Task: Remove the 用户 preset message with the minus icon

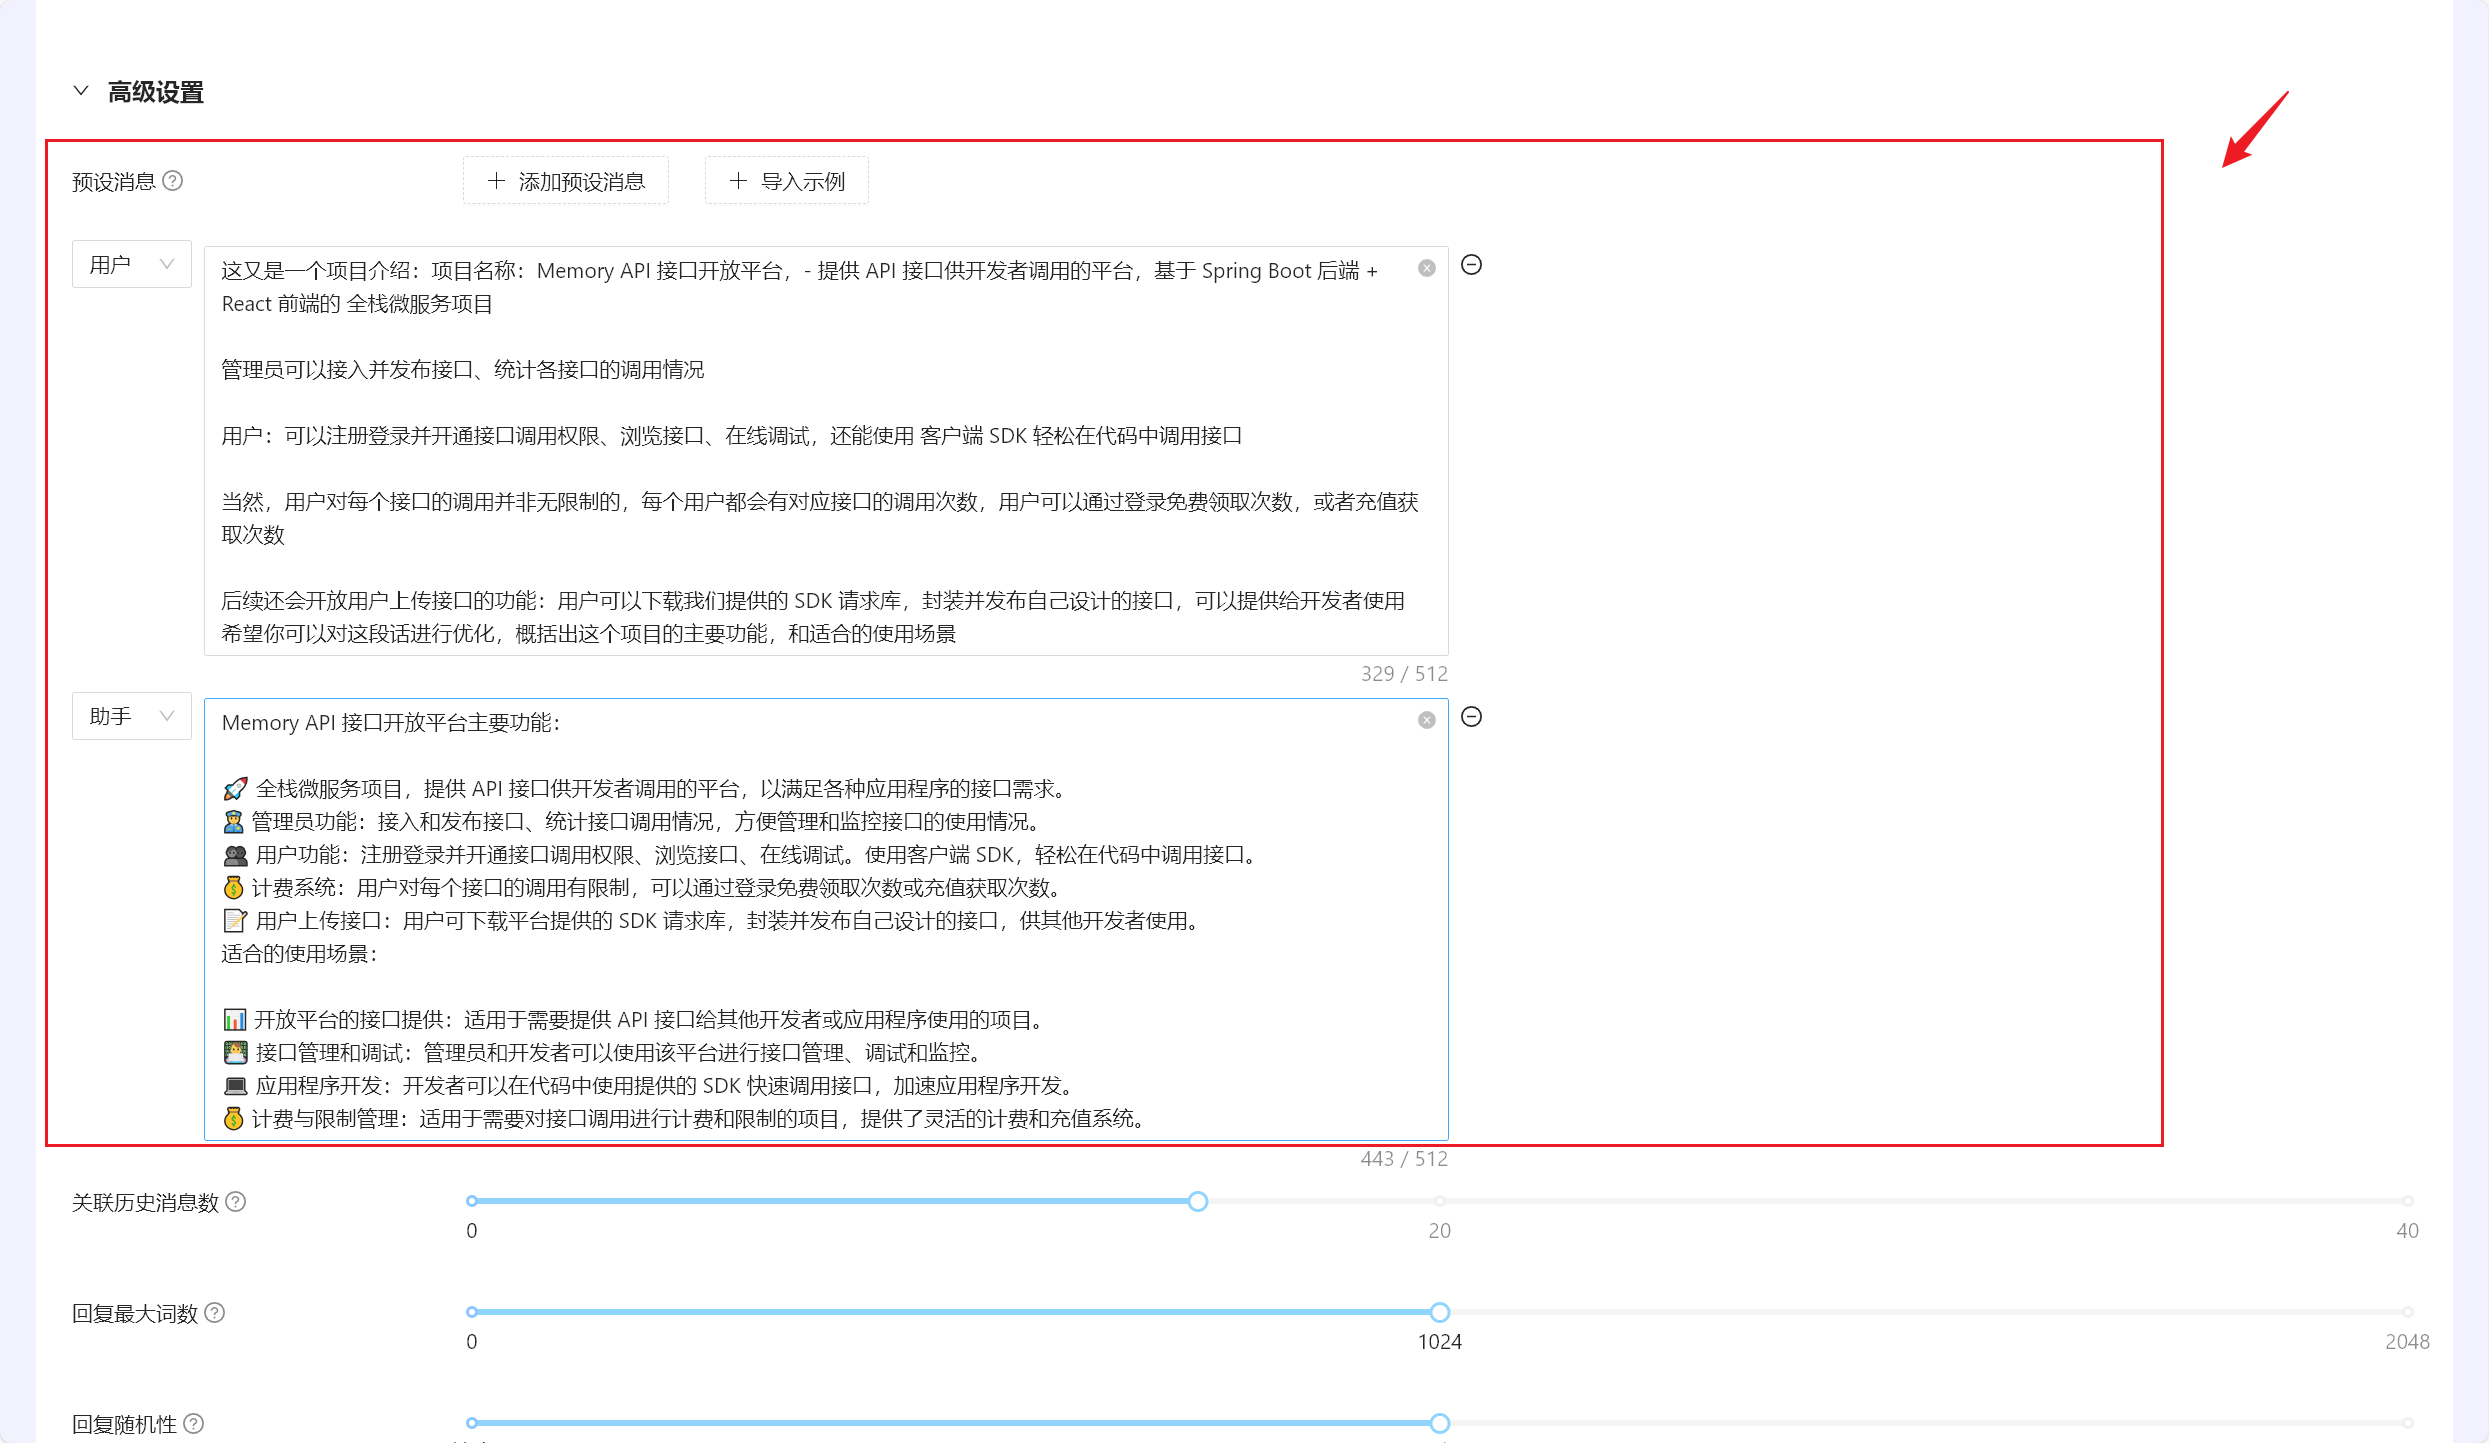Action: 1472,265
